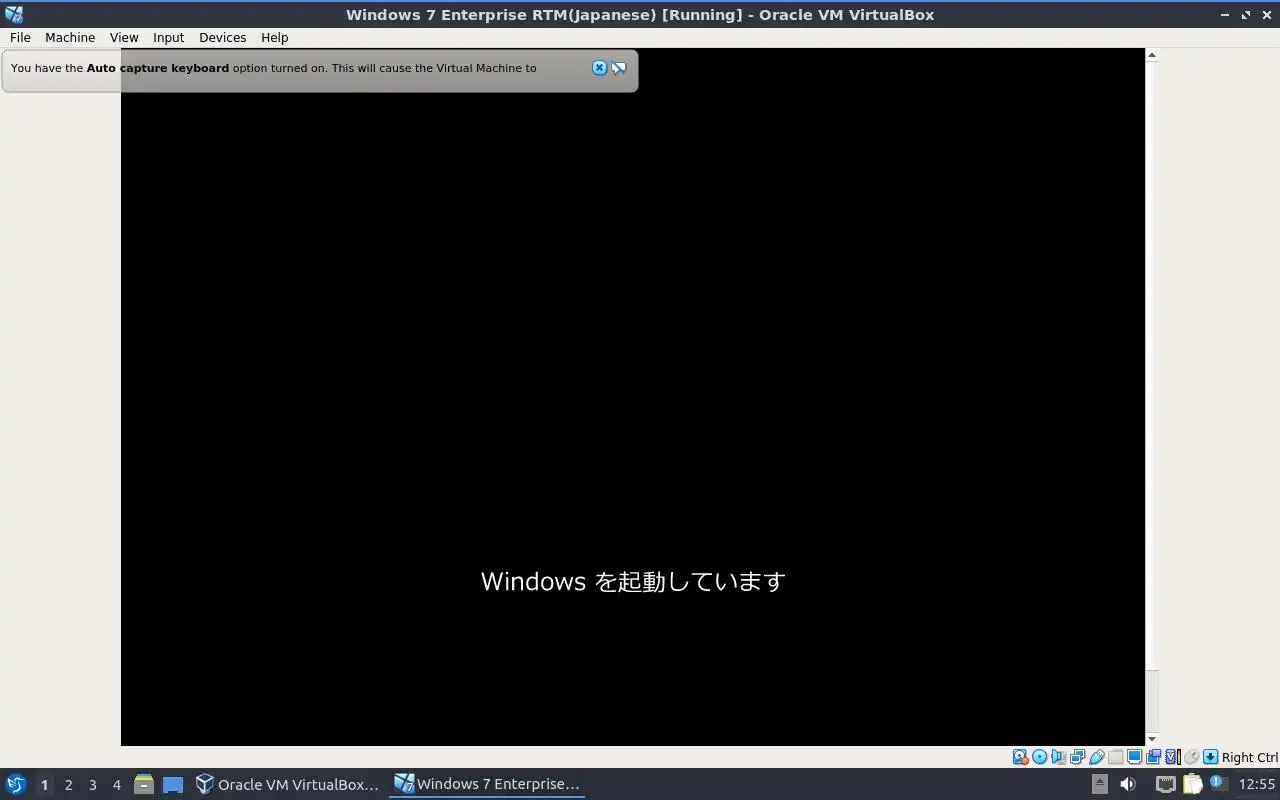
Task: Maximize the VirtualBox VM window
Action: click(x=1246, y=15)
